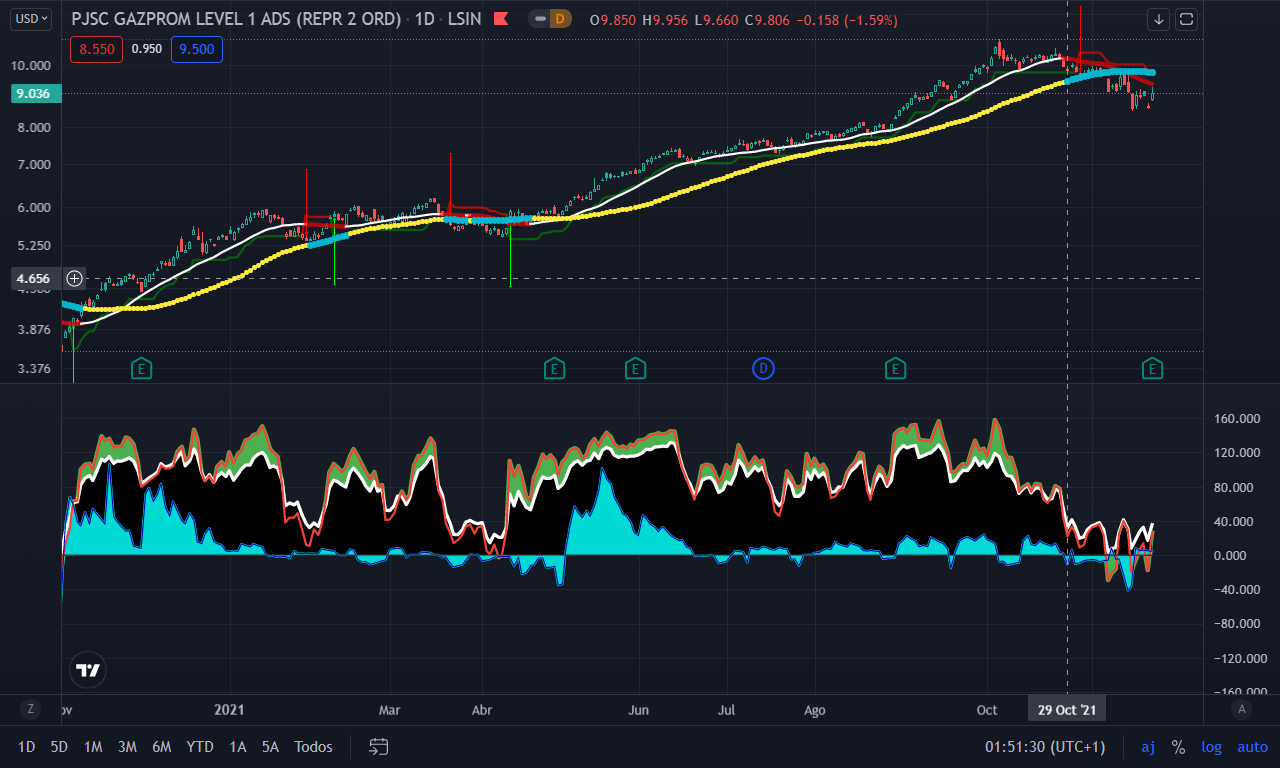Click the blue 9.500 buy price button
The image size is (1280, 768).
pos(196,48)
